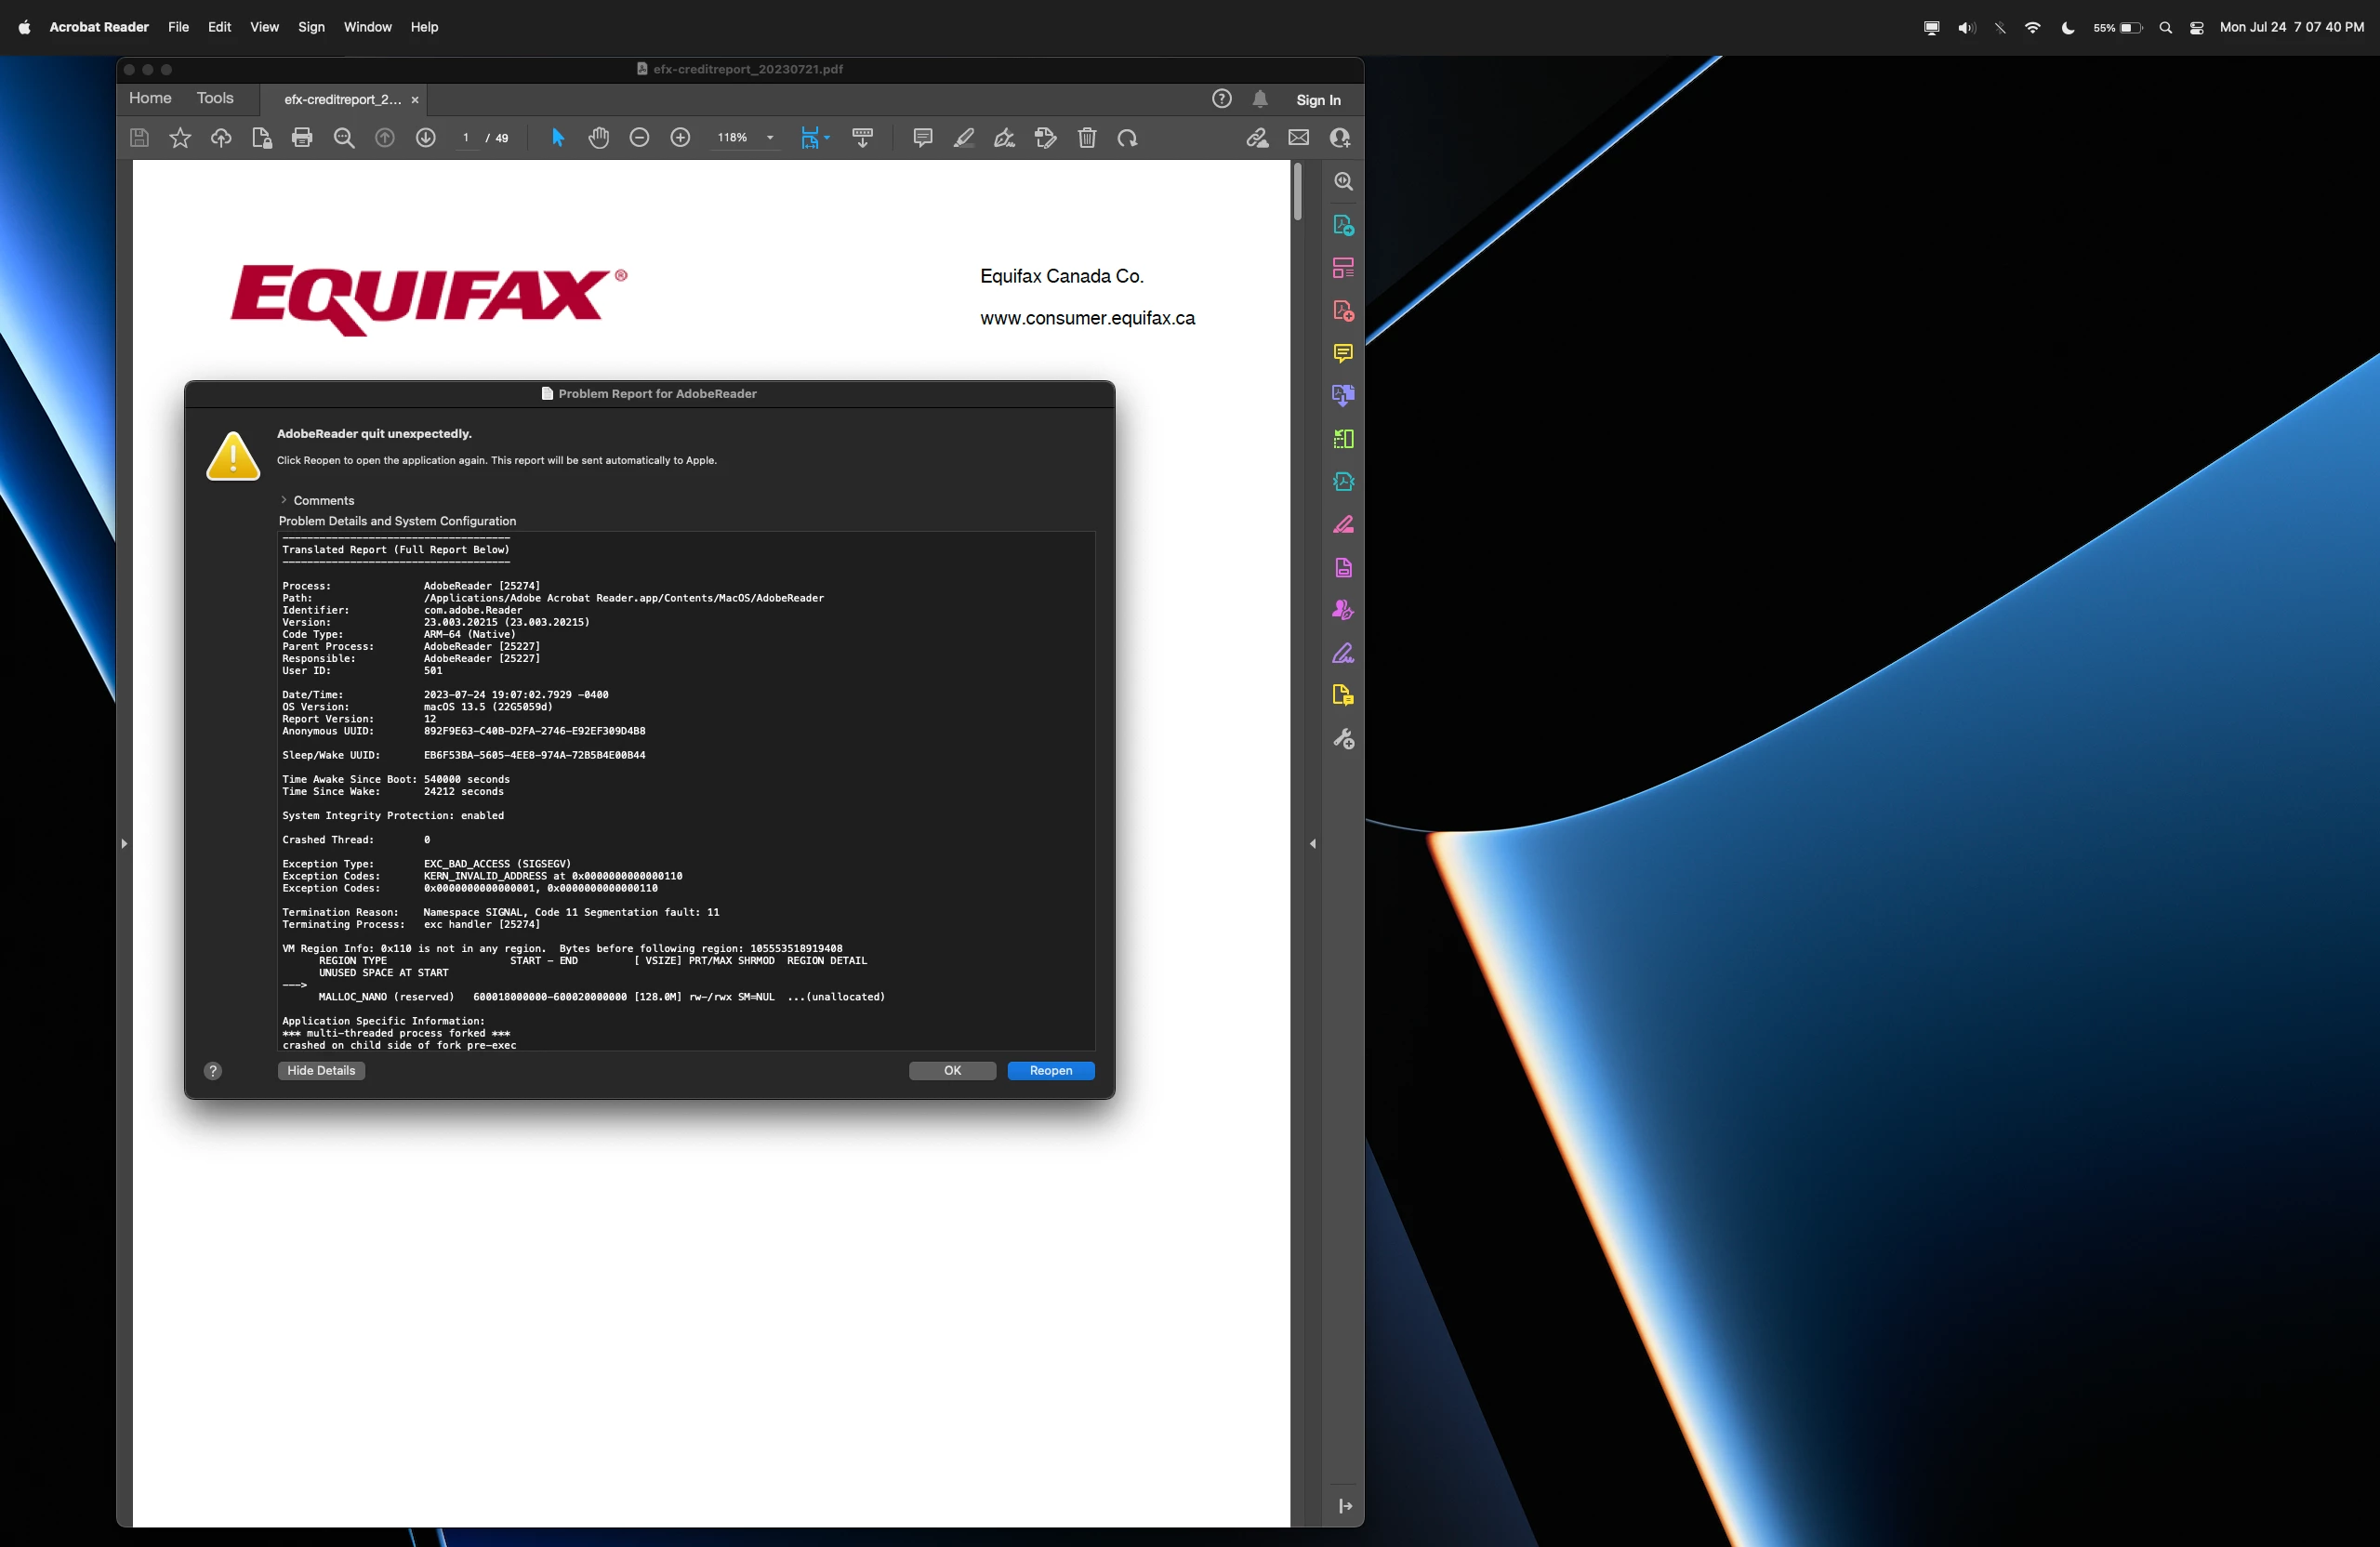Viewport: 2380px width, 1547px height.
Task: Open the Window menu
Action: point(367,27)
